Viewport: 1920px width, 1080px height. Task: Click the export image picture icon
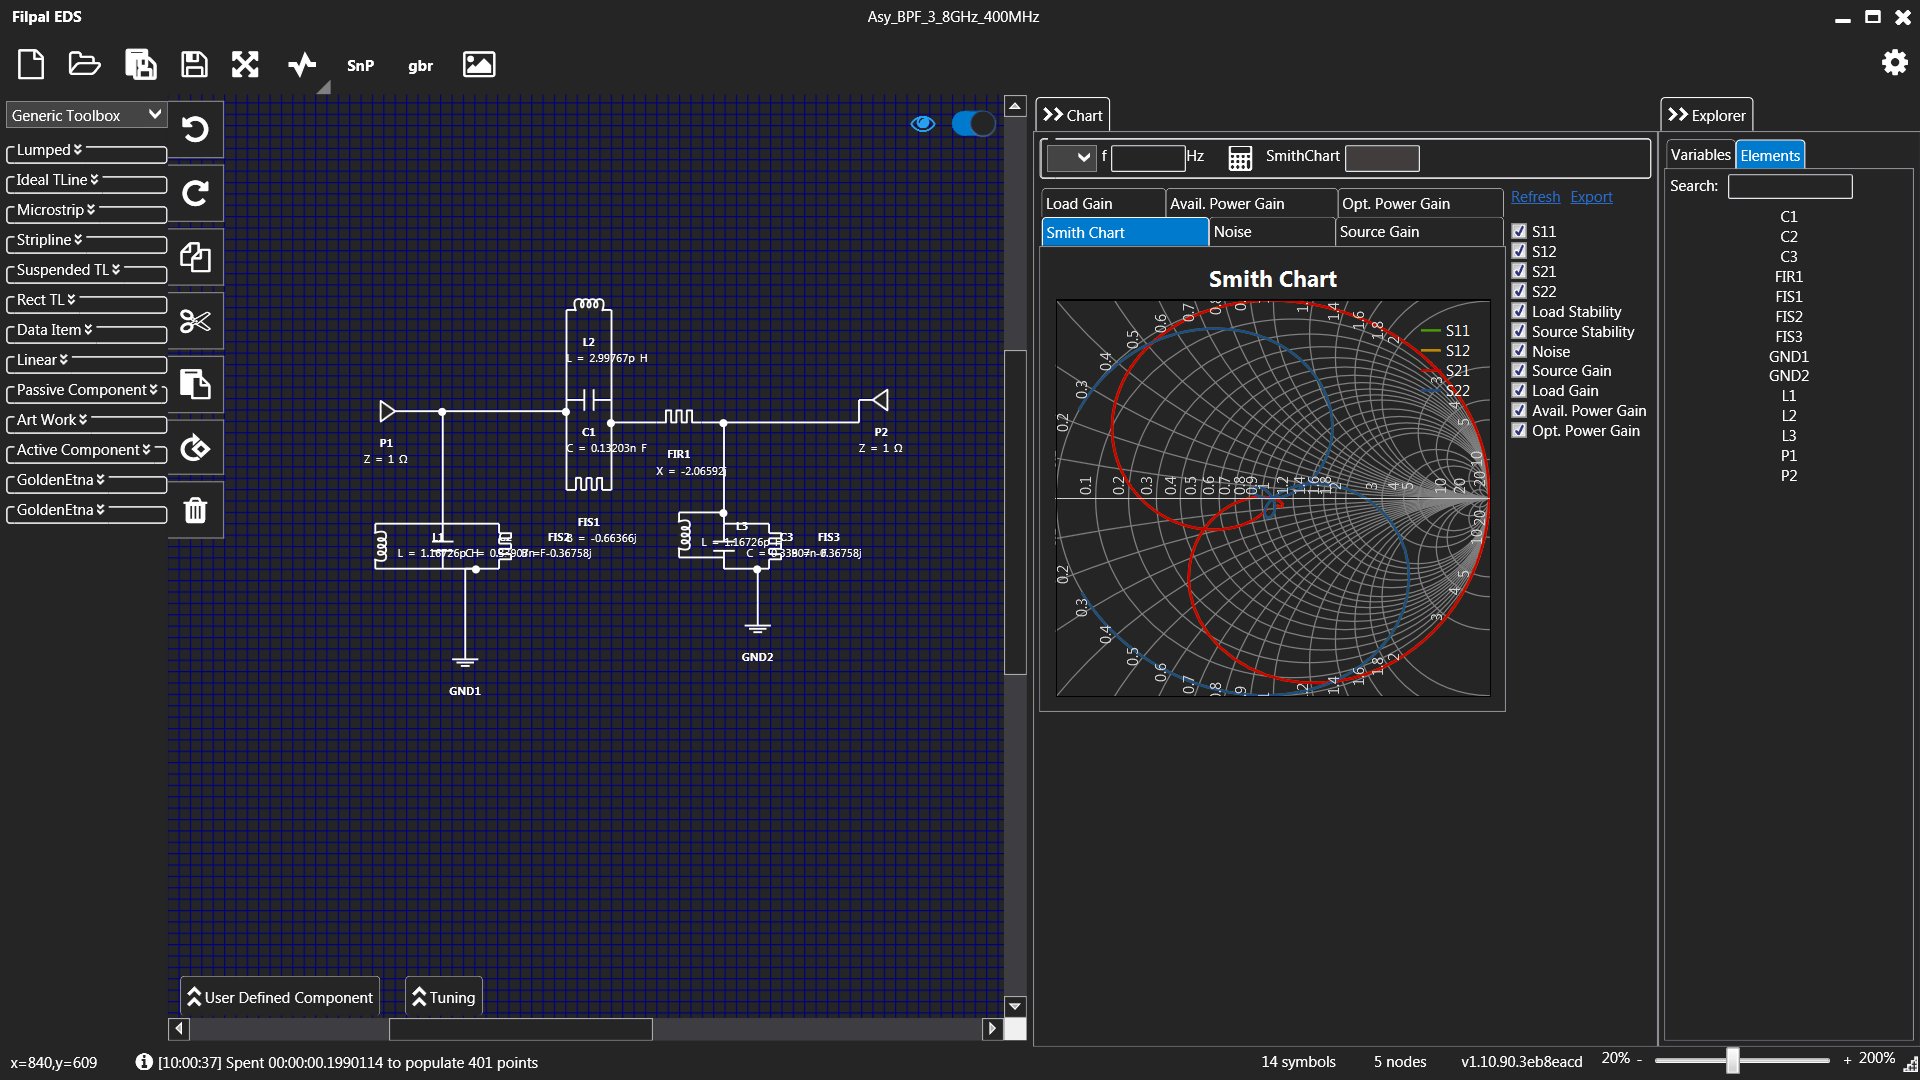point(479,65)
